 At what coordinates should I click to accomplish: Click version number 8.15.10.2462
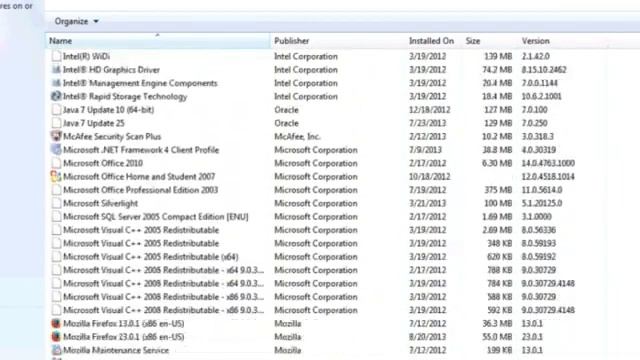tap(544, 70)
